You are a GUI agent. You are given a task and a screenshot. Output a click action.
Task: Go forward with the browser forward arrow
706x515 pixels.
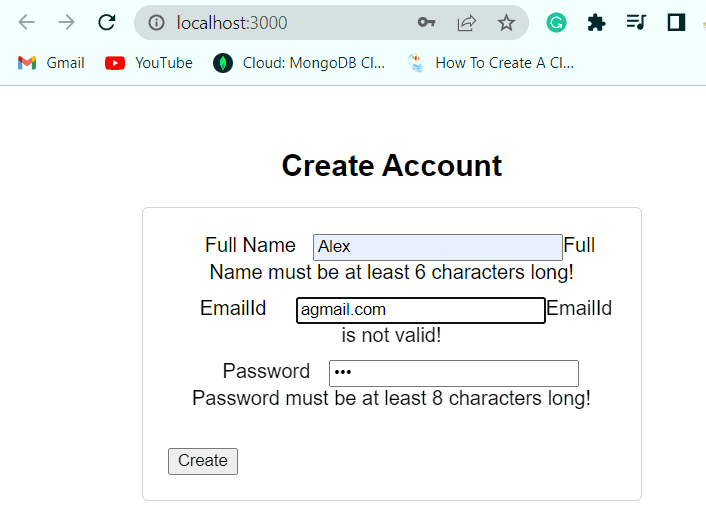[x=67, y=22]
